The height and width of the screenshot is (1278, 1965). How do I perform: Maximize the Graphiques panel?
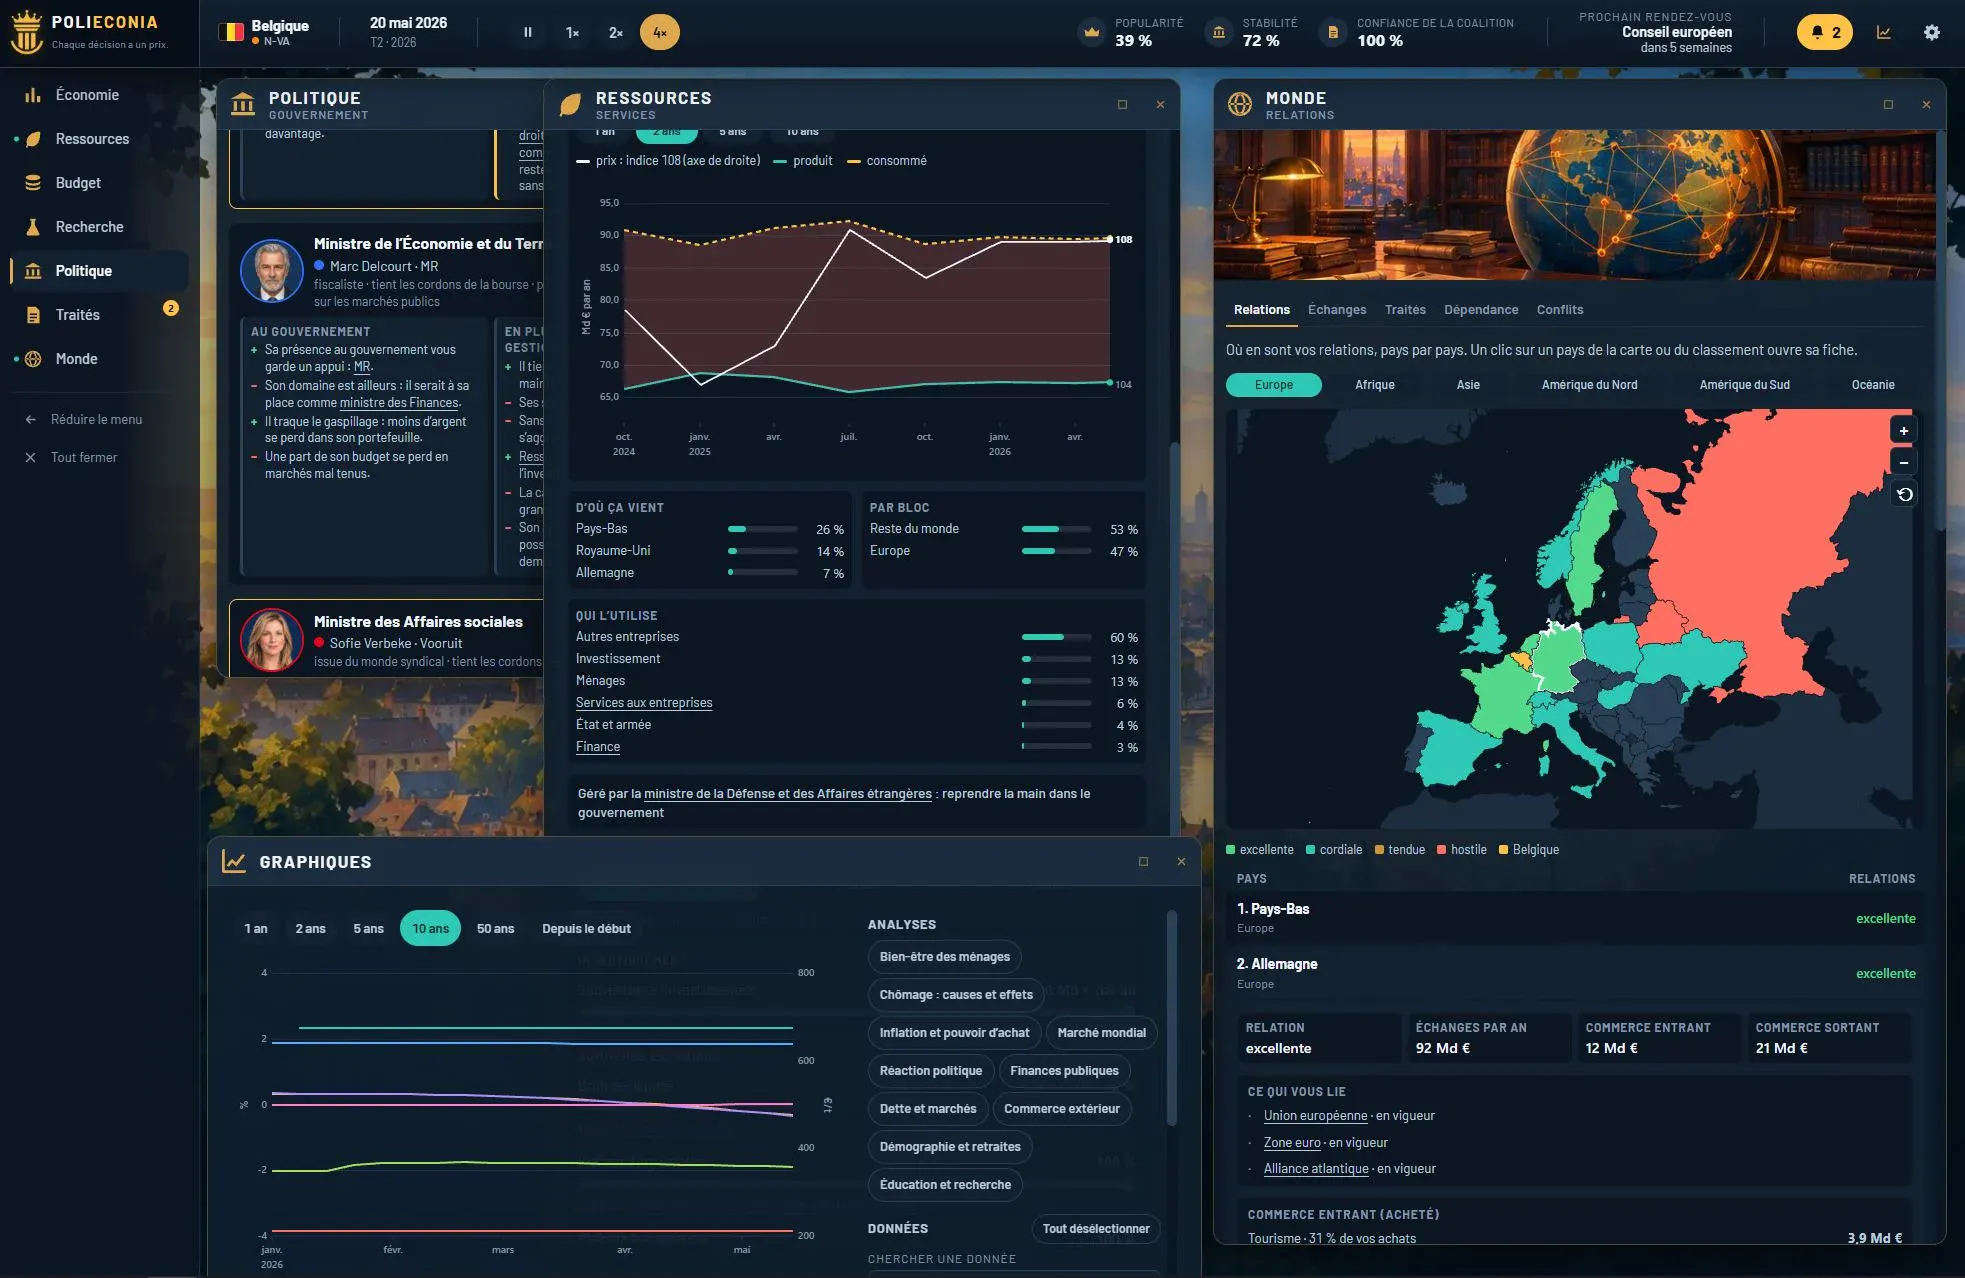1143,862
